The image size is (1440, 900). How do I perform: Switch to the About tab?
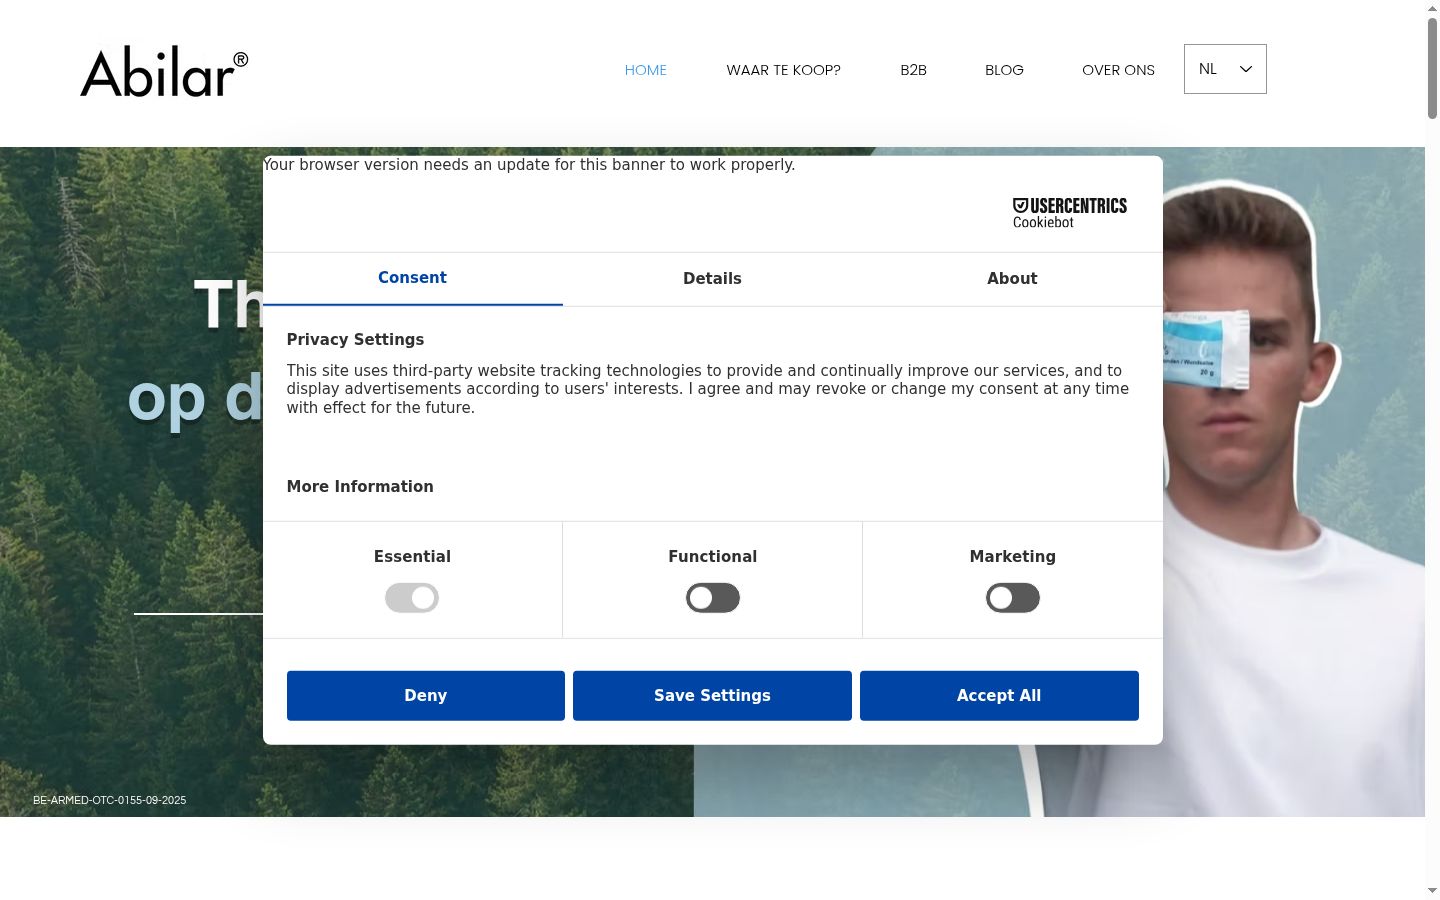pyautogui.click(x=1012, y=279)
